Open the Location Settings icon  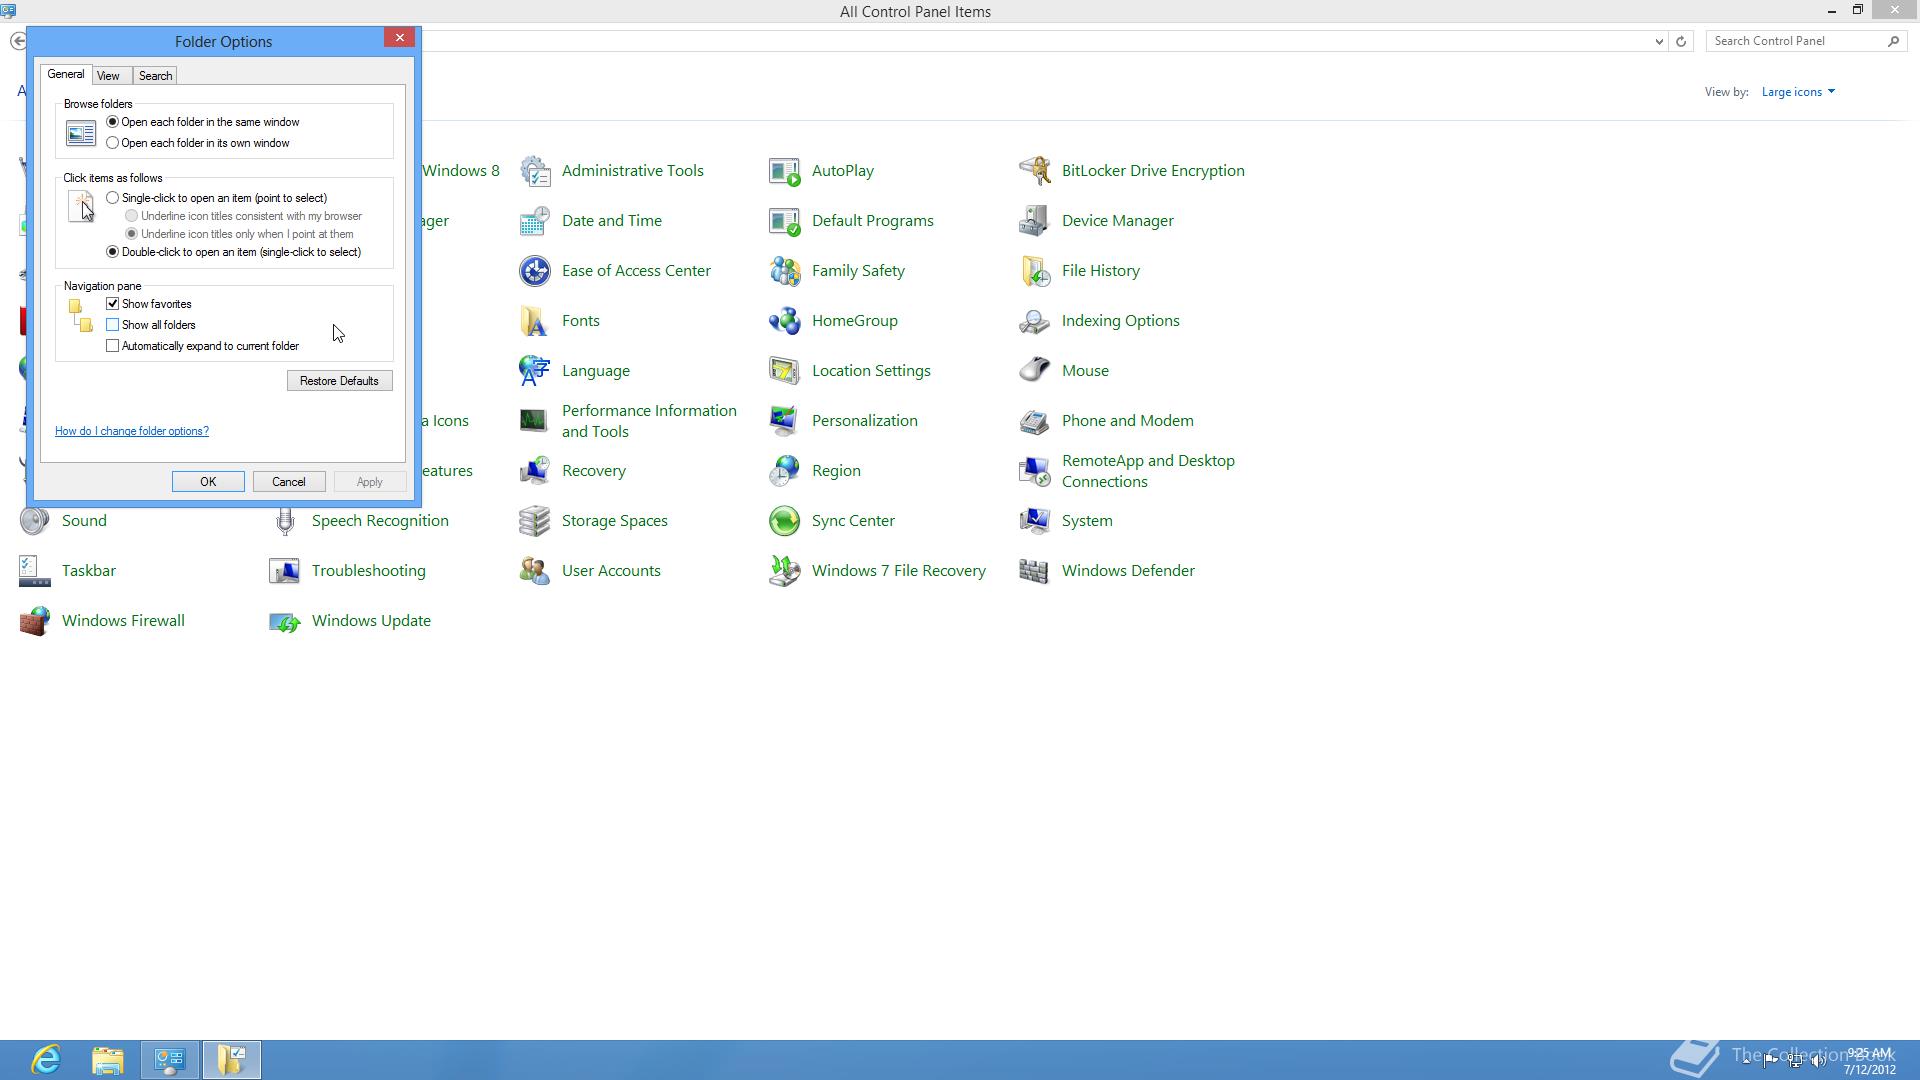(x=785, y=371)
